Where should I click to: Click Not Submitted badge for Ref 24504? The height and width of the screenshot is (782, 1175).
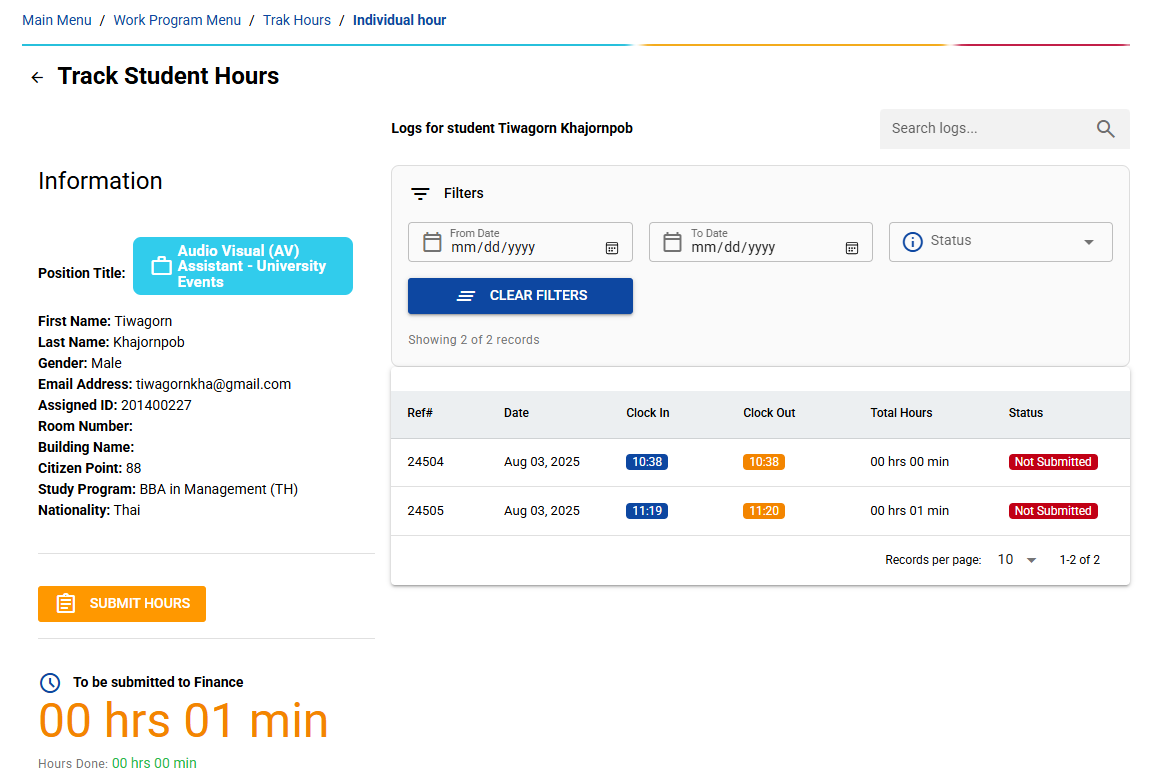click(x=1052, y=462)
